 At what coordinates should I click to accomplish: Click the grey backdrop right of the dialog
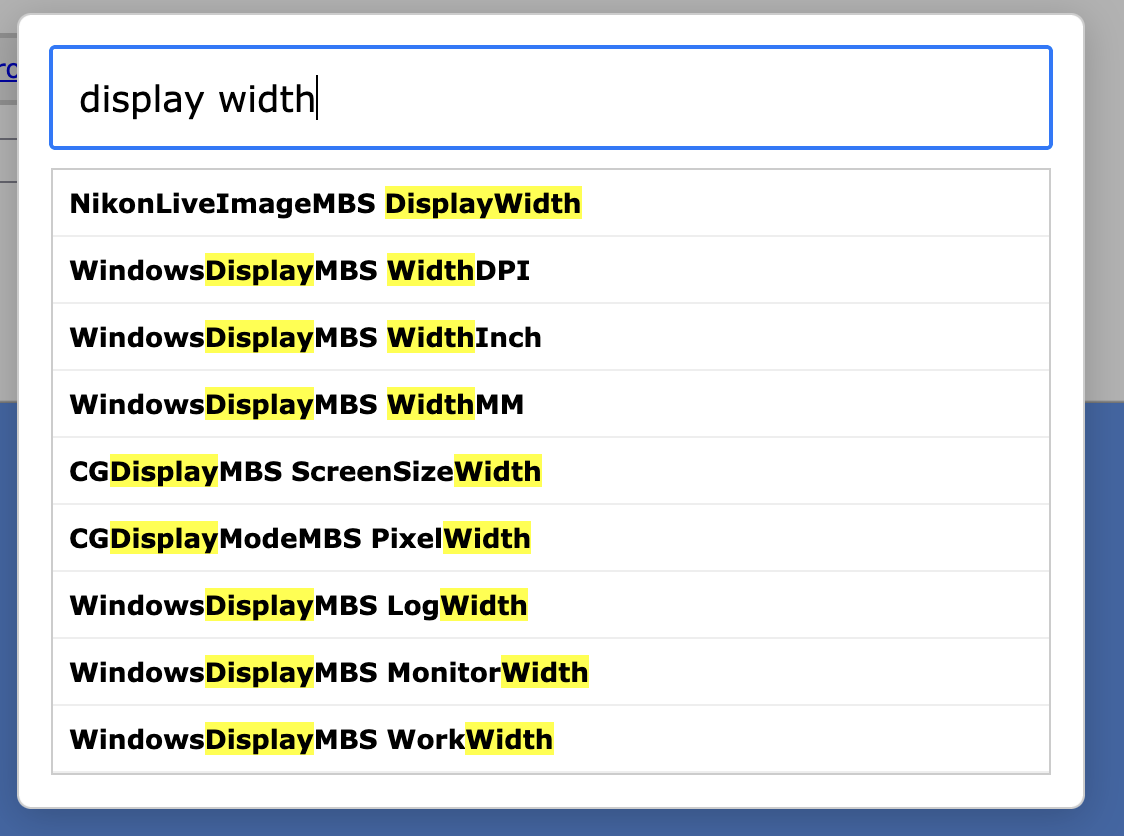click(x=1105, y=201)
